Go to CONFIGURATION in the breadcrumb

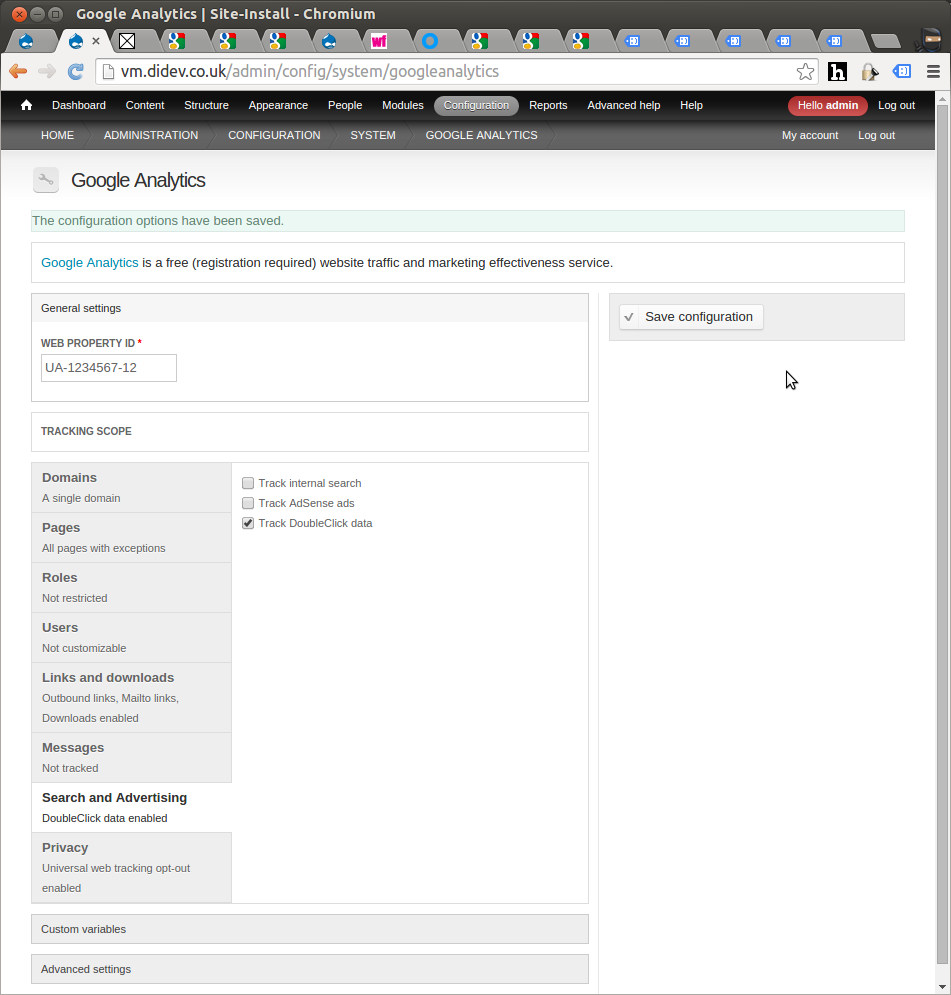coord(274,135)
